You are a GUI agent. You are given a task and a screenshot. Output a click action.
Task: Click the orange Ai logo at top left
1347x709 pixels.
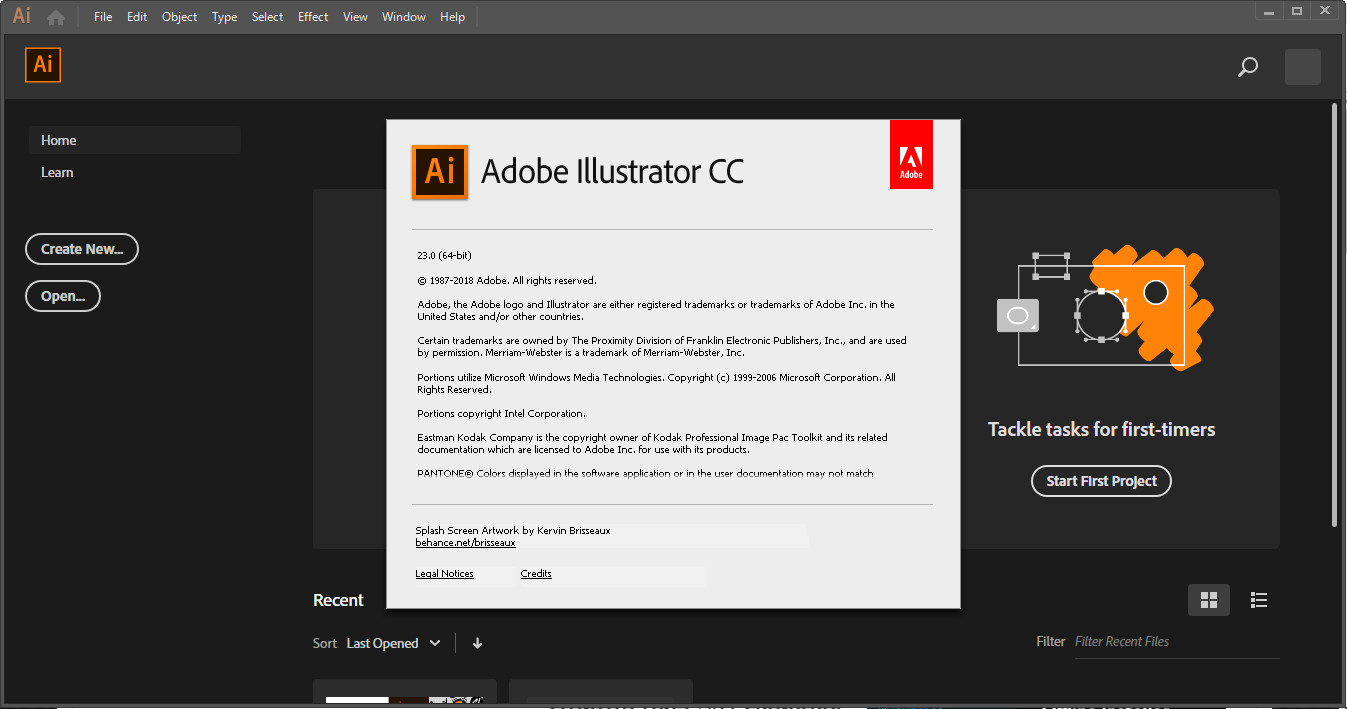pyautogui.click(x=43, y=65)
